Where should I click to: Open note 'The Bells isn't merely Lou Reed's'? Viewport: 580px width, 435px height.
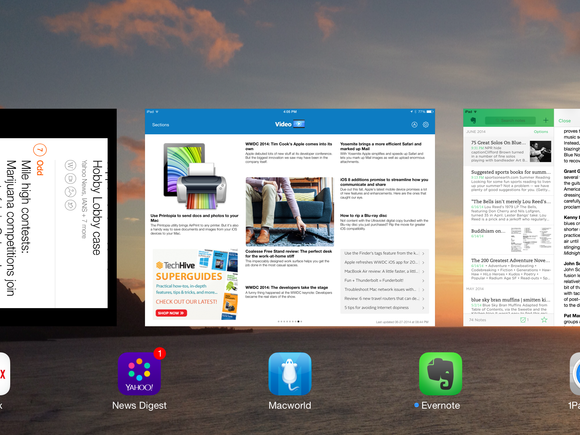tap(509, 210)
